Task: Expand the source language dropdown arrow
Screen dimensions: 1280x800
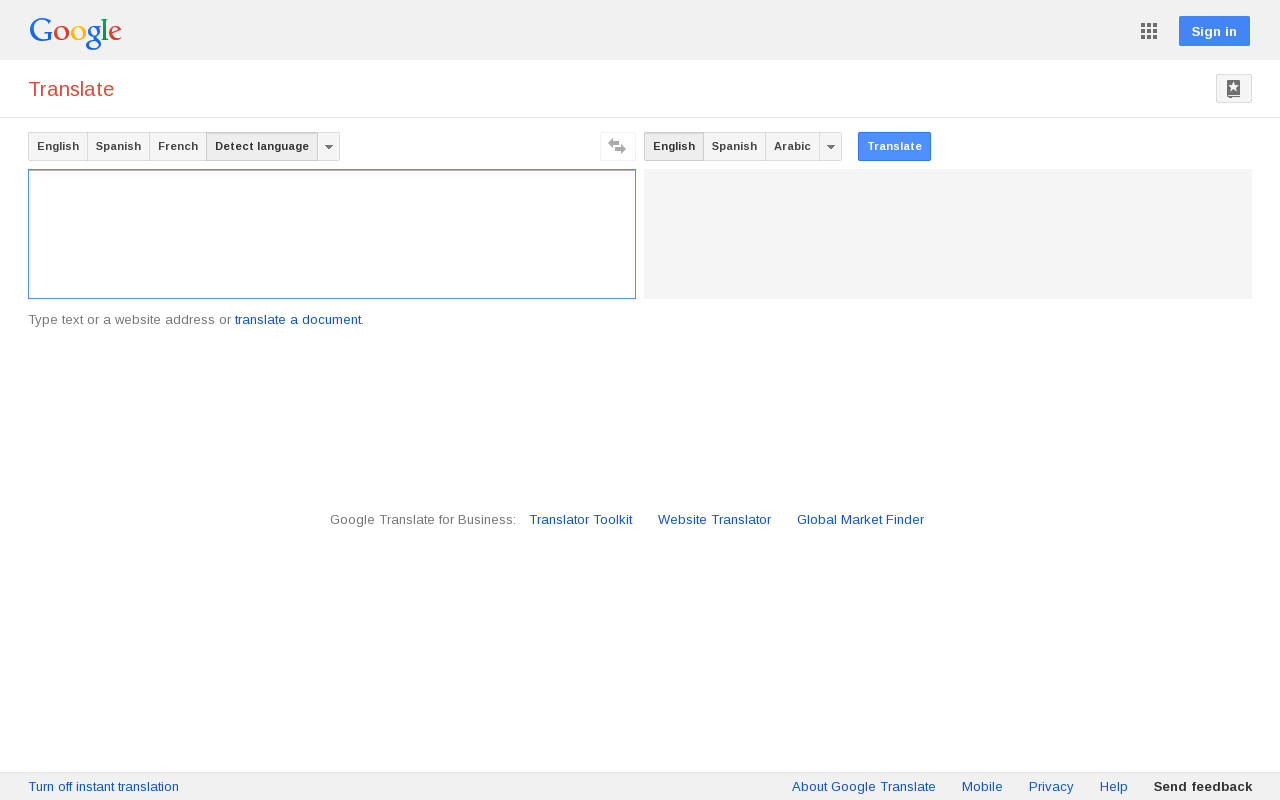Action: click(329, 146)
